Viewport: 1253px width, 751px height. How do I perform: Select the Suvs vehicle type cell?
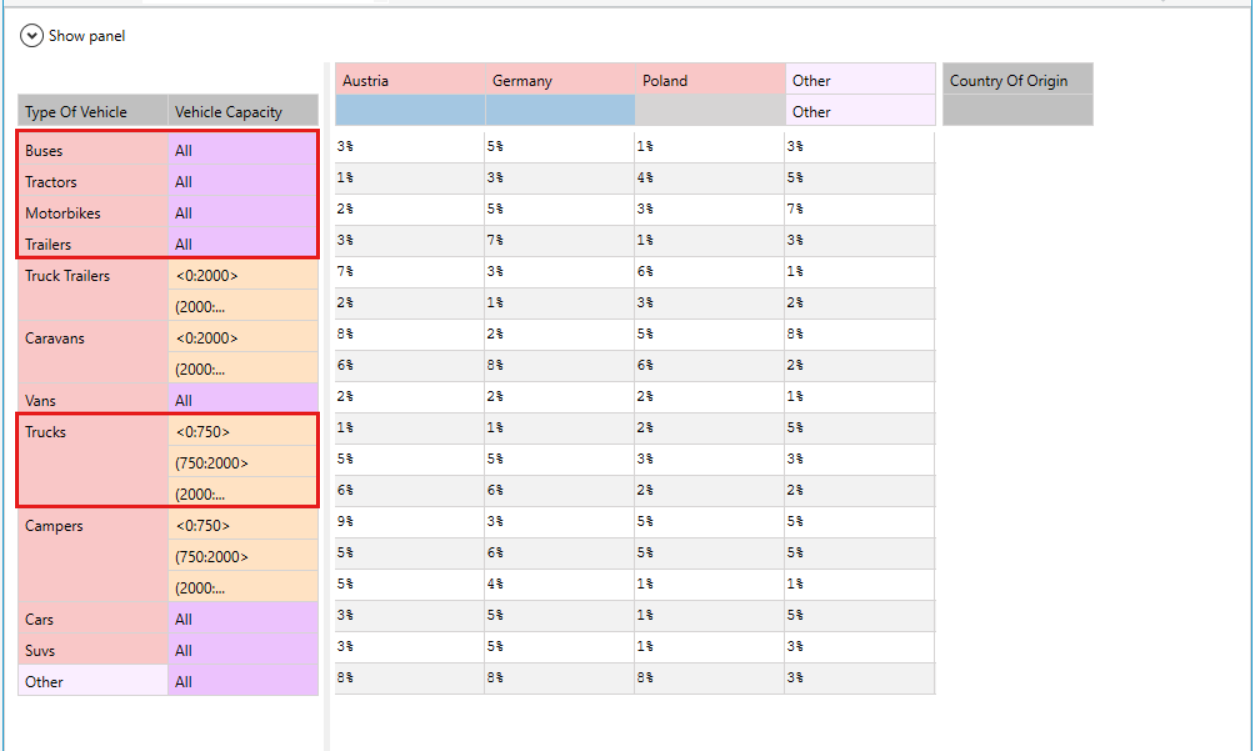tap(93, 650)
